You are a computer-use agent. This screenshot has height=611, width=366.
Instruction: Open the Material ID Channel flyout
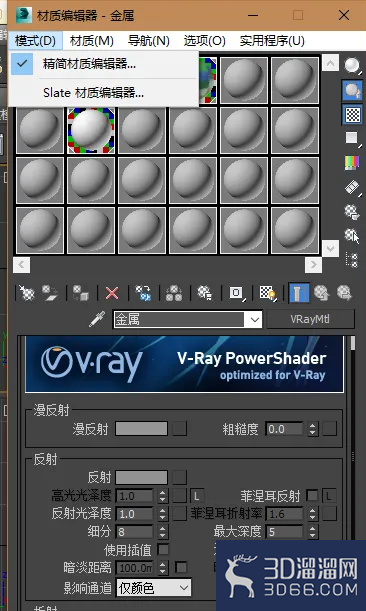(x=236, y=293)
